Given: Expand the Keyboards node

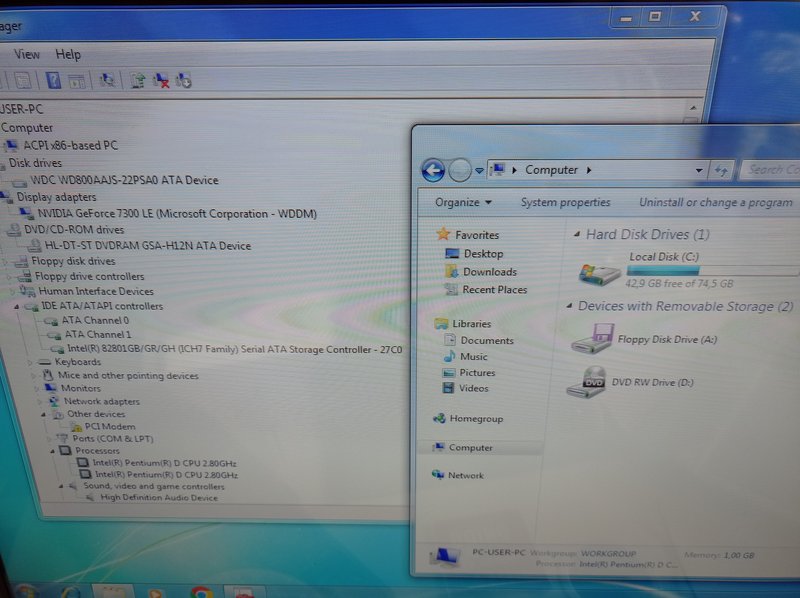Looking at the screenshot, I should coord(30,362).
